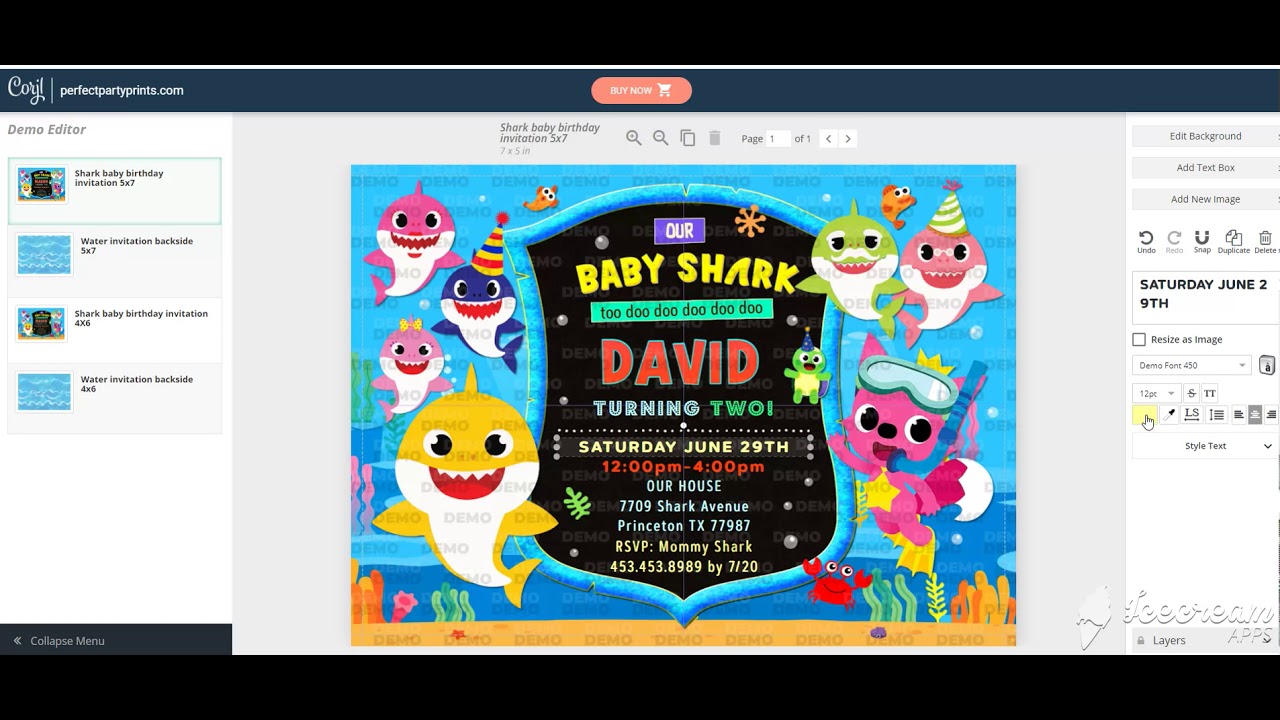
Task: Select the RSVP: Mommy Shark line
Action: (684, 547)
